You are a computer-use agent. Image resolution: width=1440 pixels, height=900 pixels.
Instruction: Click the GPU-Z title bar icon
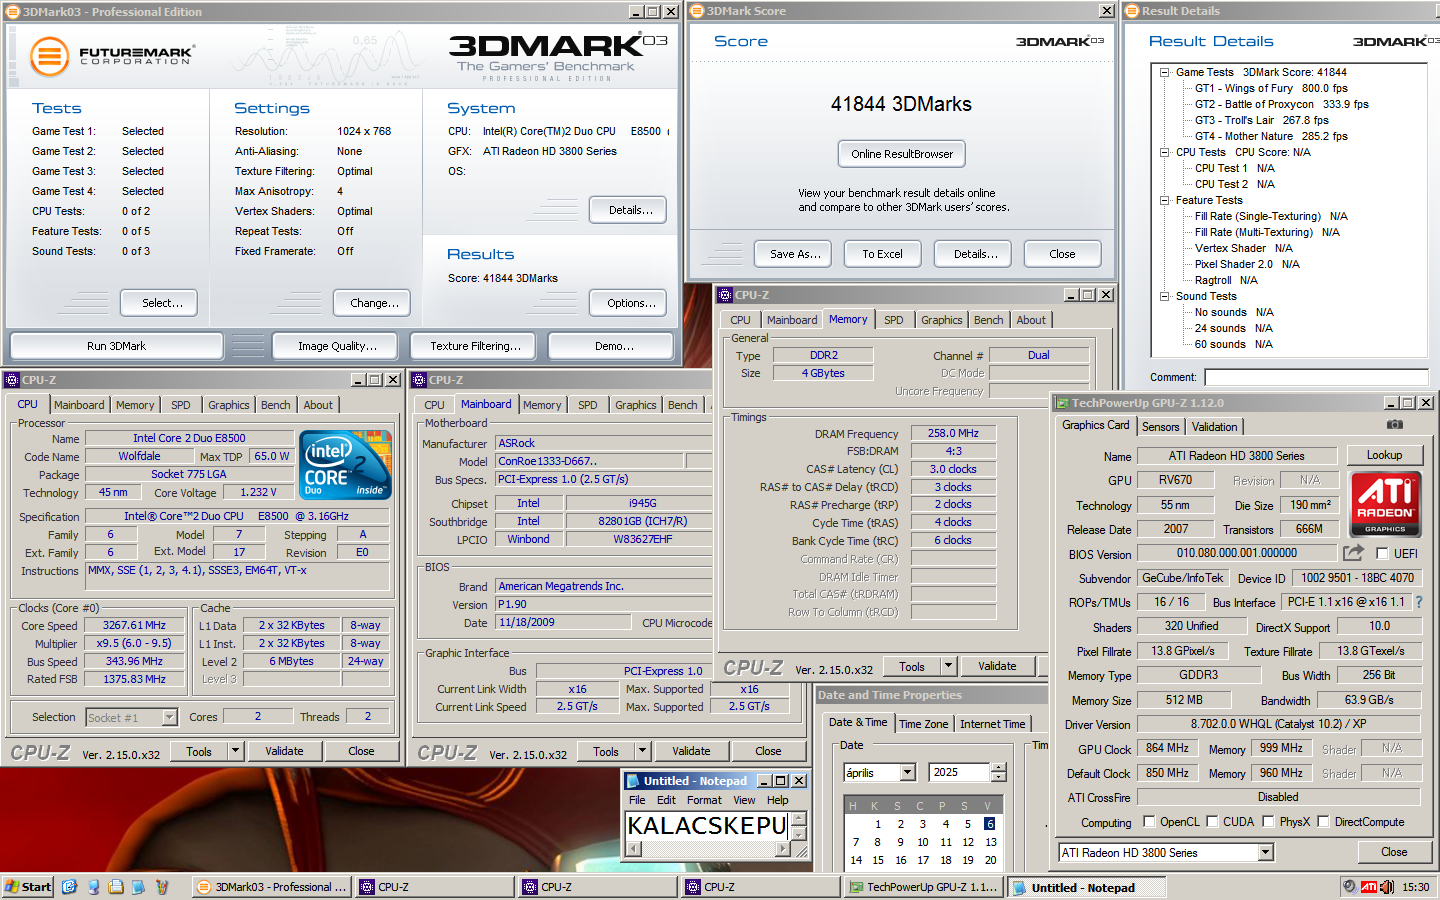point(1061,403)
